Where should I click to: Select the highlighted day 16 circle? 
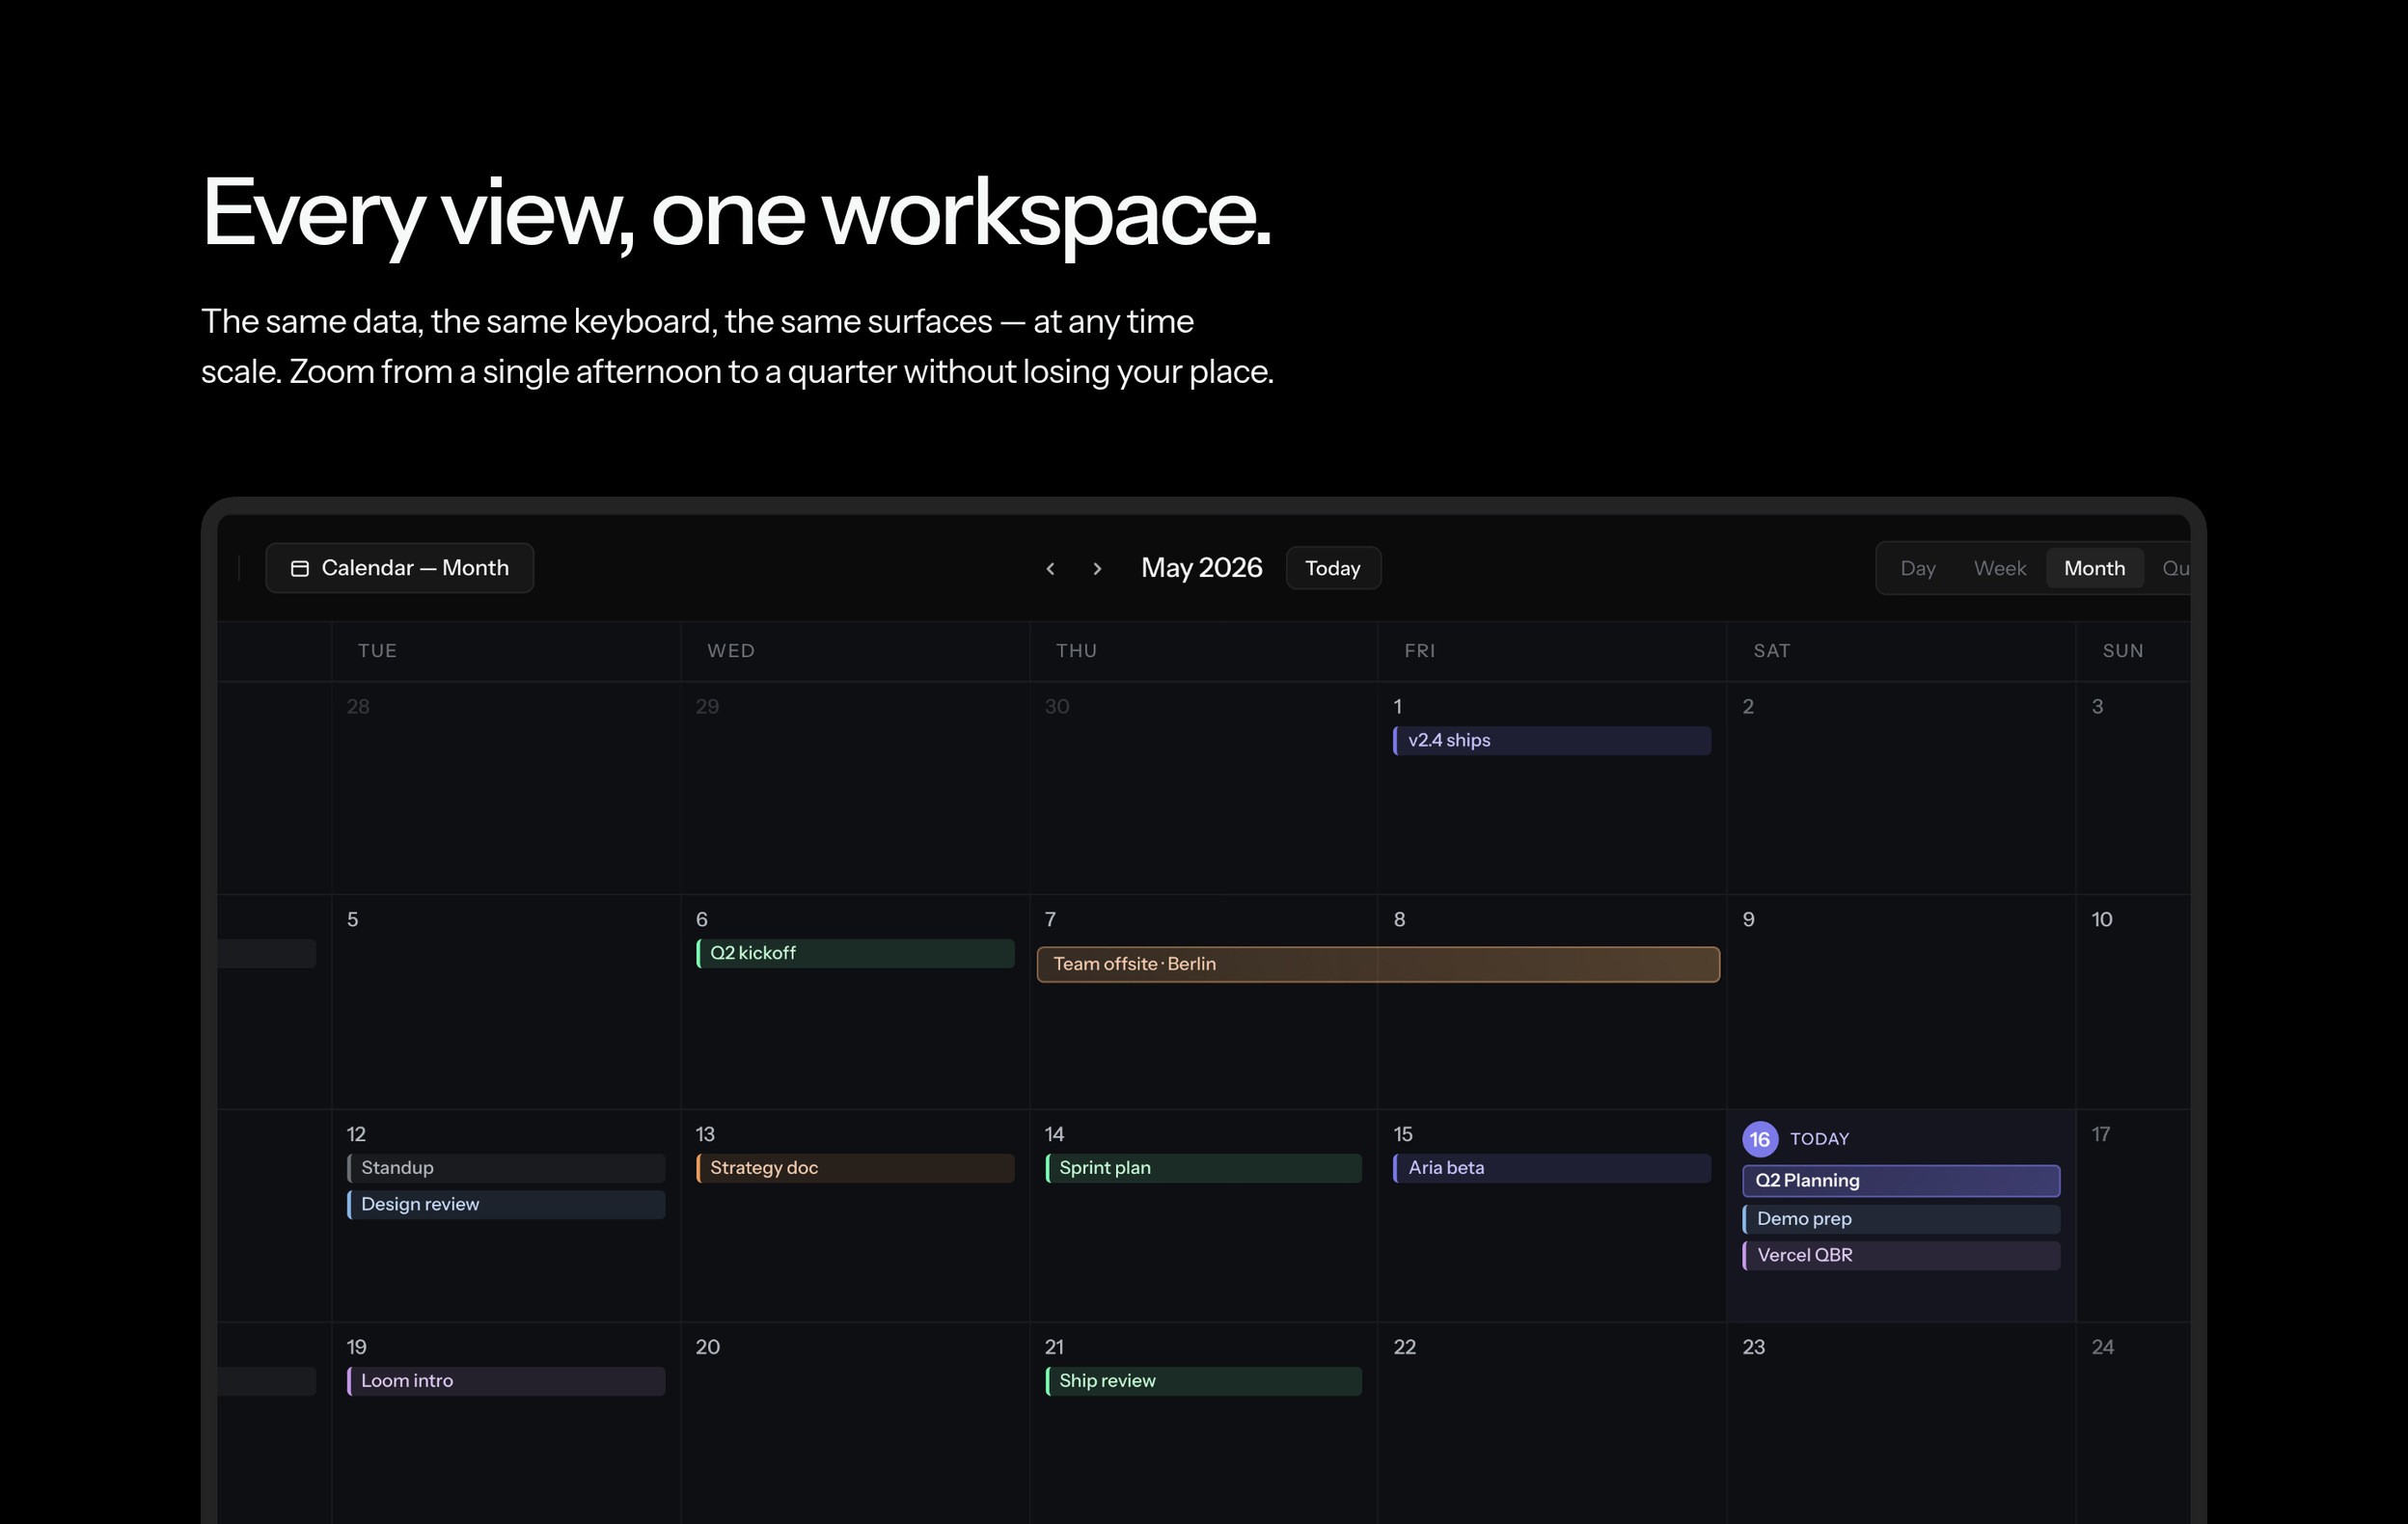pyautogui.click(x=1760, y=1139)
